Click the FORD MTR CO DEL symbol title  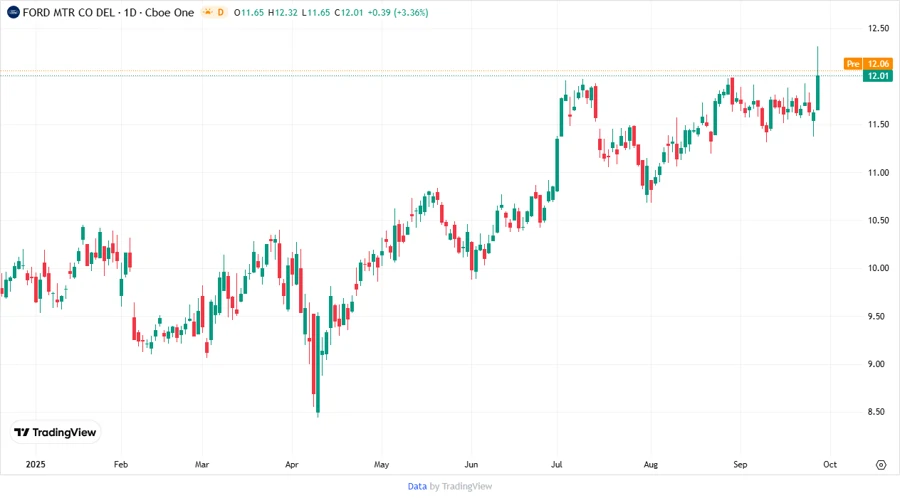click(68, 12)
